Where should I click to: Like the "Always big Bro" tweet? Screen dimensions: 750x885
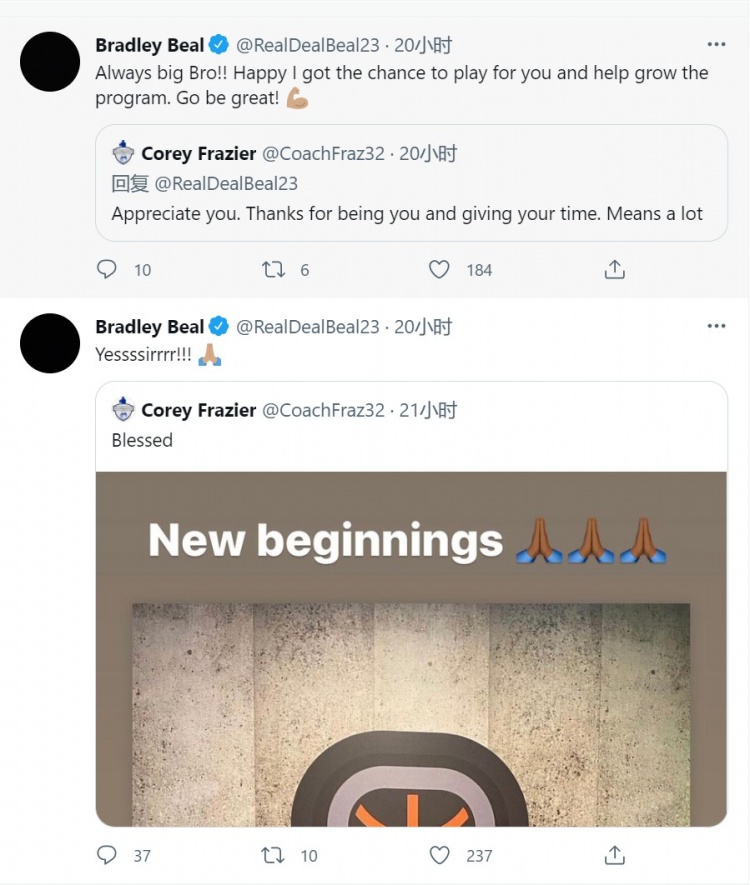click(x=439, y=269)
